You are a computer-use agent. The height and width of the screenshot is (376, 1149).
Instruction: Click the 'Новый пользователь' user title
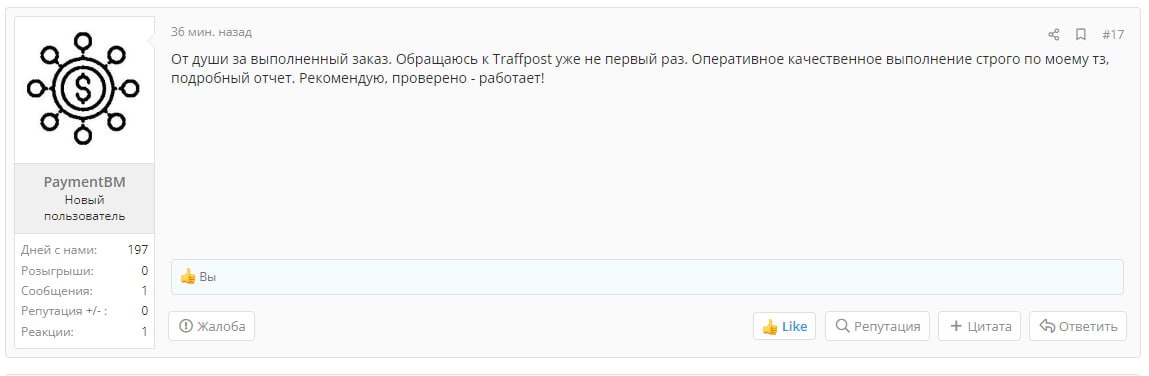coord(84,208)
